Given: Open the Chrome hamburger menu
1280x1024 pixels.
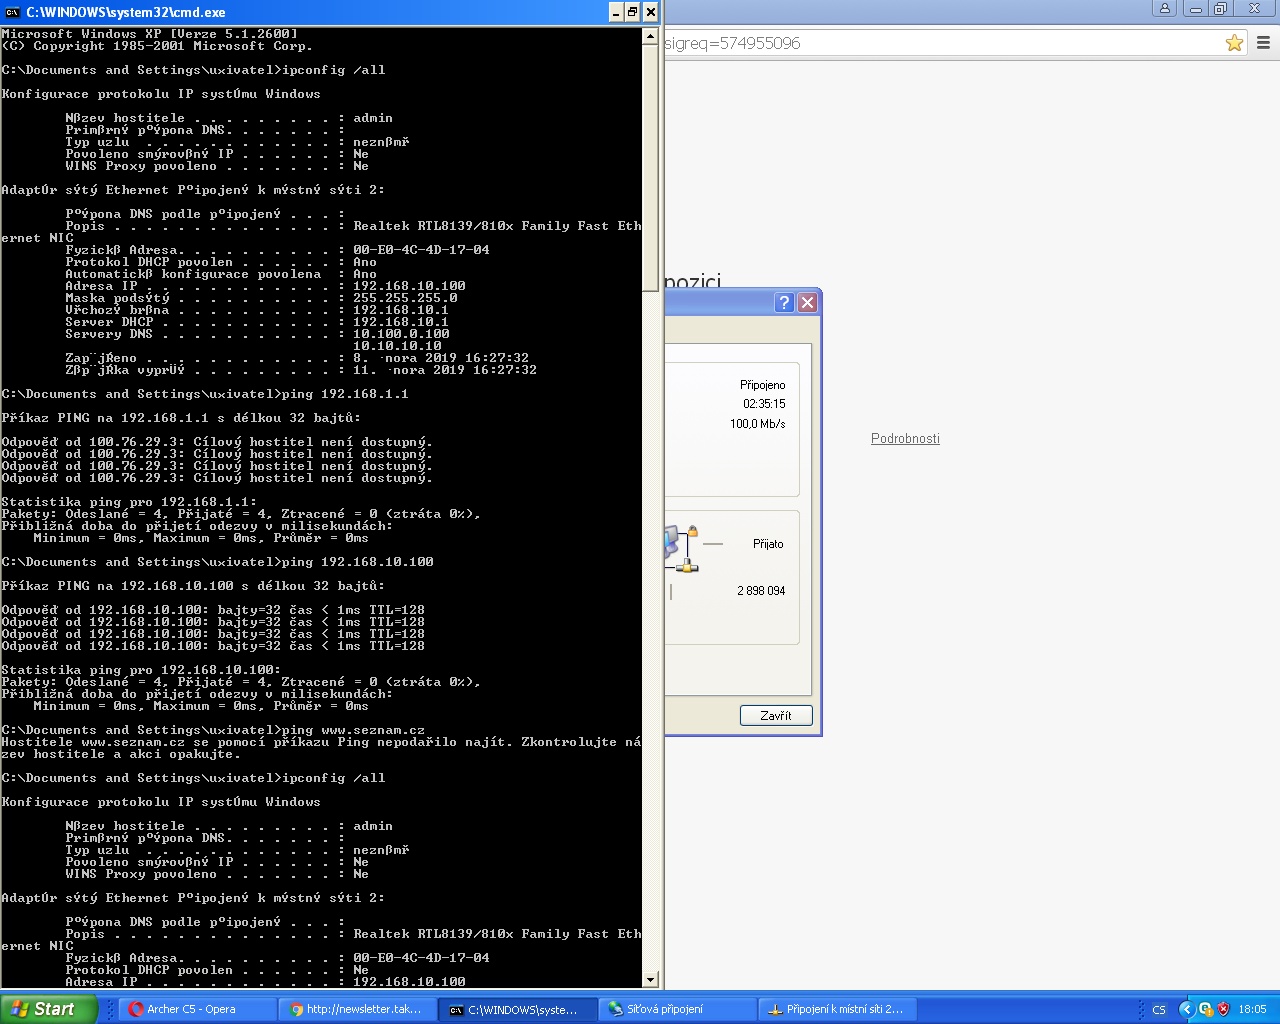Looking at the screenshot, I should coord(1263,43).
